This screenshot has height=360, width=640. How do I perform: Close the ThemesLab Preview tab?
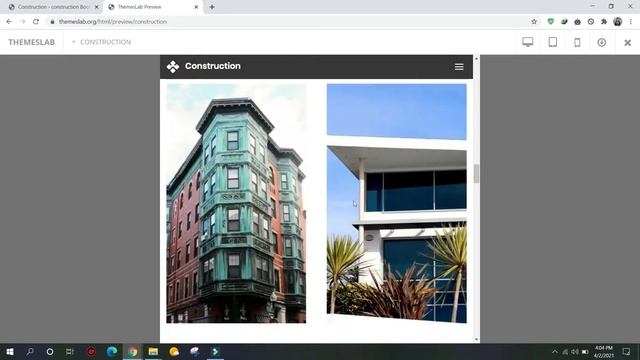pyautogui.click(x=196, y=7)
